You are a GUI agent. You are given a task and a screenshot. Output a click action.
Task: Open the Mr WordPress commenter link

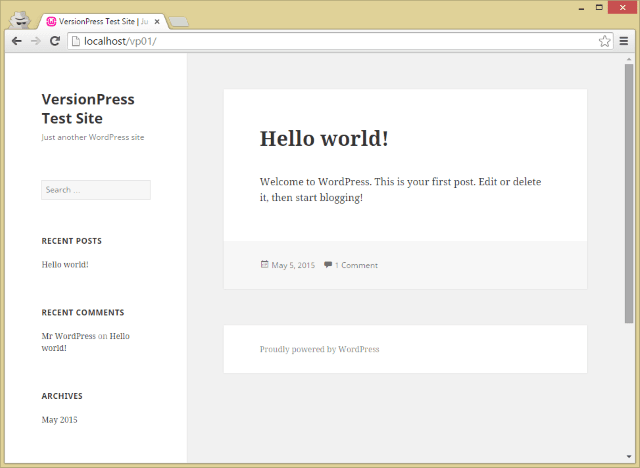tap(69, 336)
